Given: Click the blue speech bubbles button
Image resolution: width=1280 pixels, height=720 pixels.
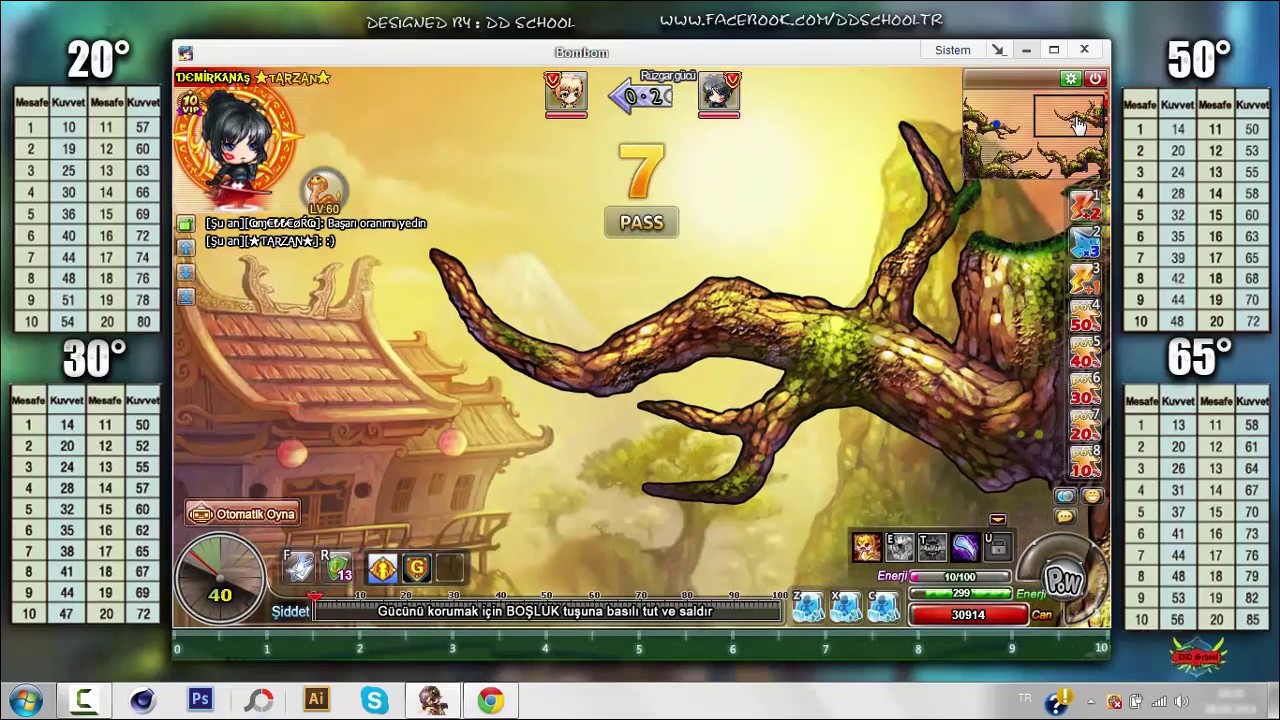Looking at the screenshot, I should click(1065, 496).
